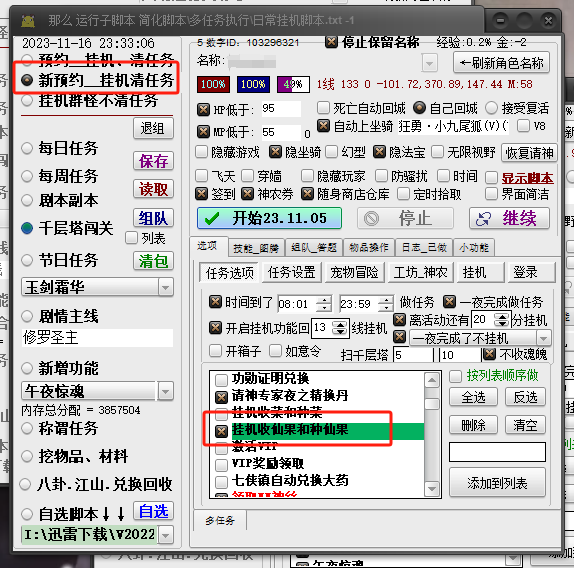Image resolution: width=574 pixels, height=568 pixels.
Task: Click the green 清包 button
Action: 153,261
